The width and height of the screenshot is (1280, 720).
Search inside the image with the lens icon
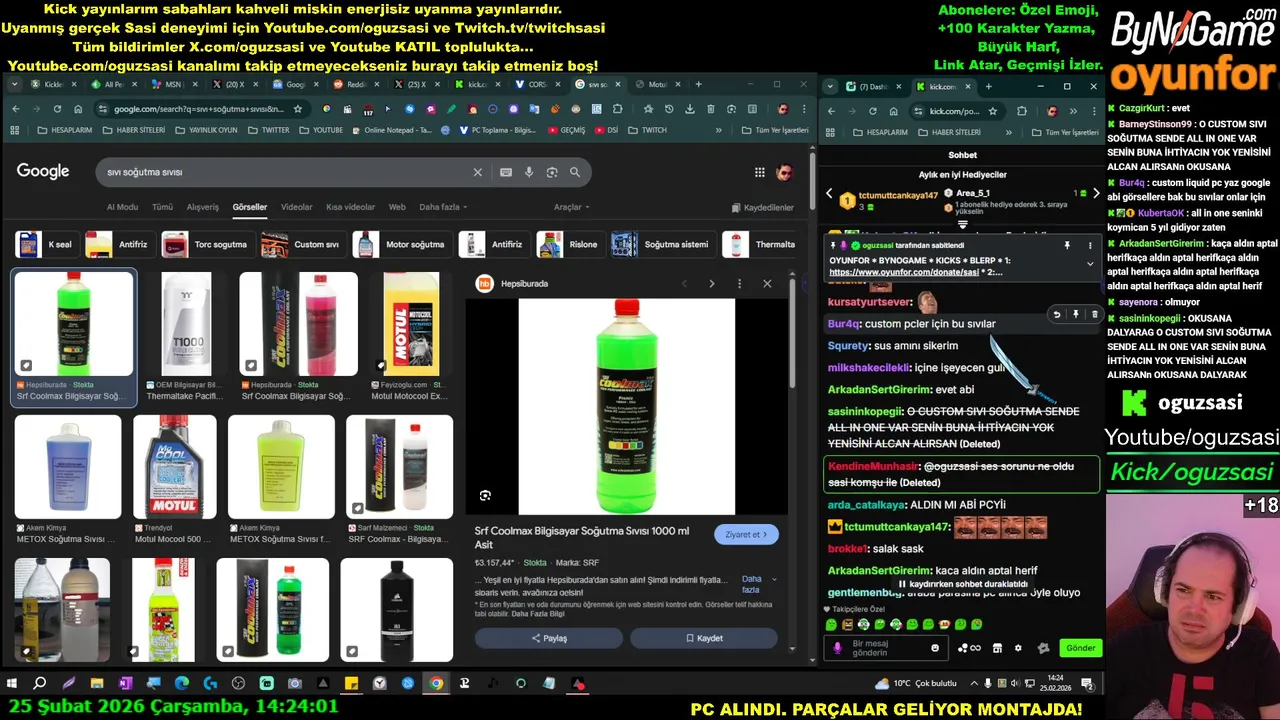(485, 496)
